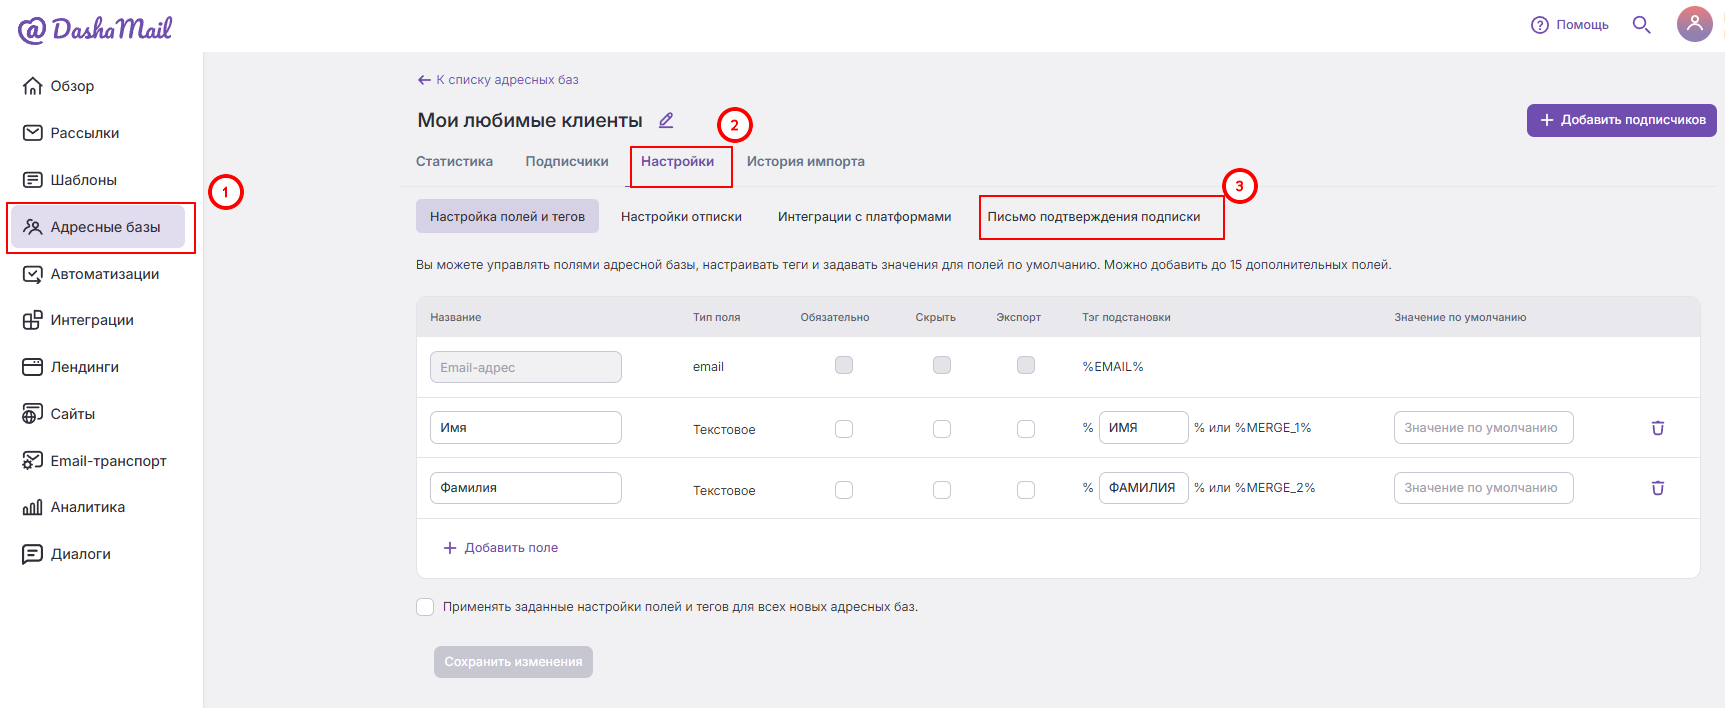Click the pencil icon beside the base name
This screenshot has height=708, width=1725.
[x=666, y=120]
